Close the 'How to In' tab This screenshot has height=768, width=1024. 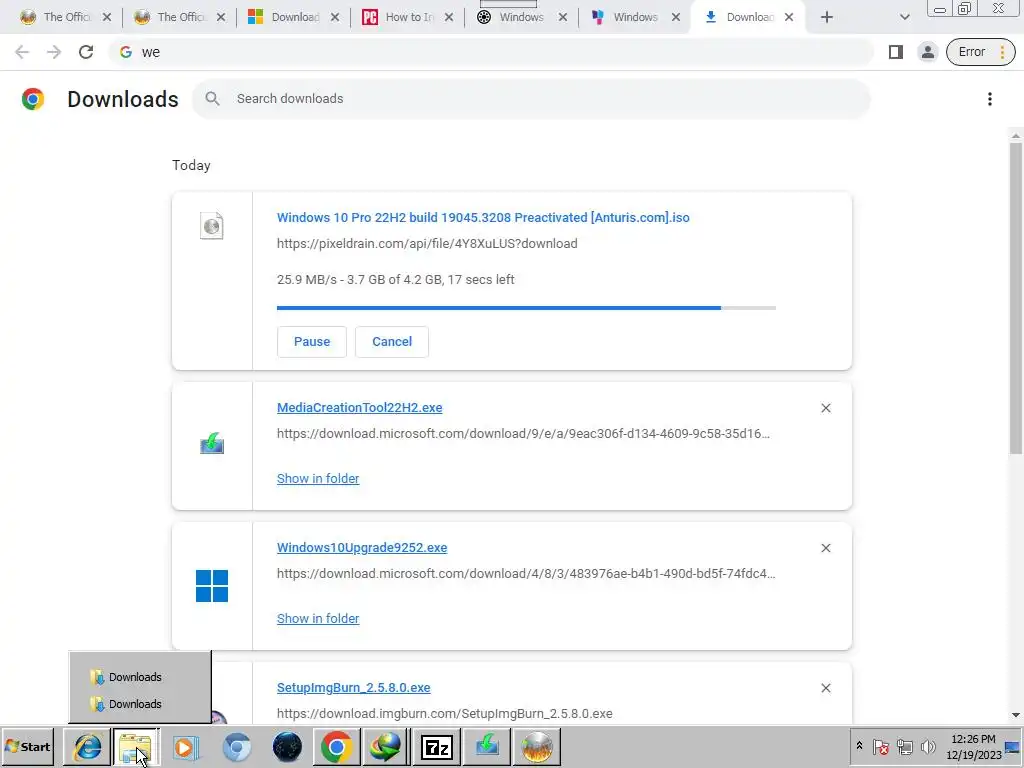pyautogui.click(x=449, y=17)
